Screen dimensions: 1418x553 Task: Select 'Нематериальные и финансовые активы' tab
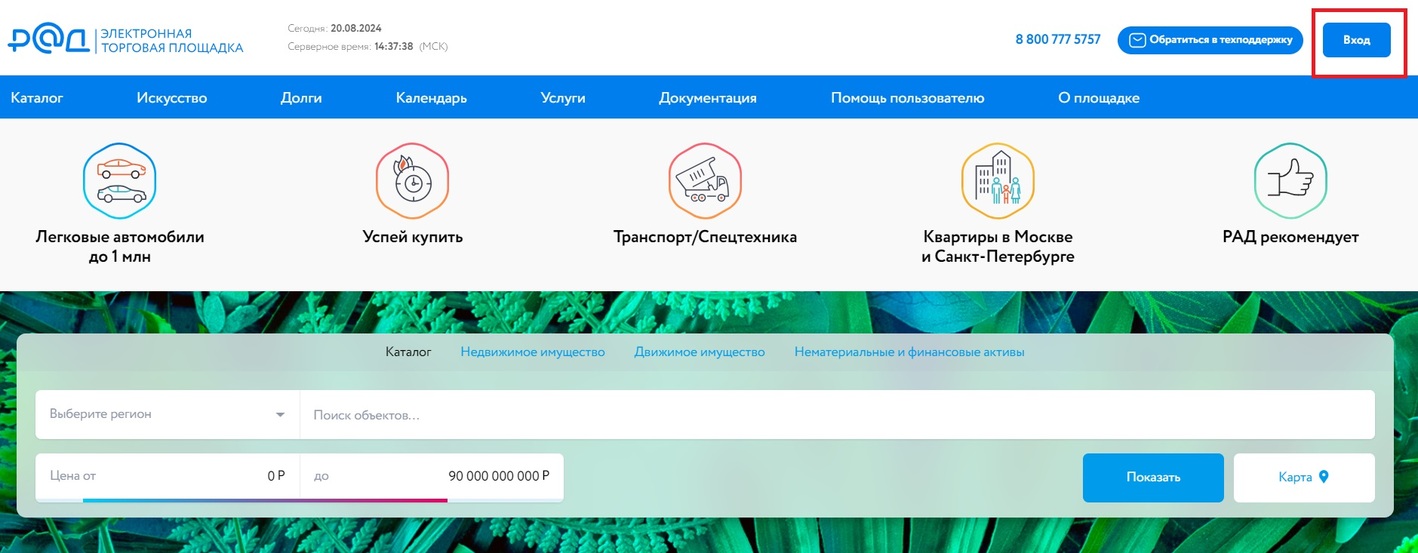[909, 352]
